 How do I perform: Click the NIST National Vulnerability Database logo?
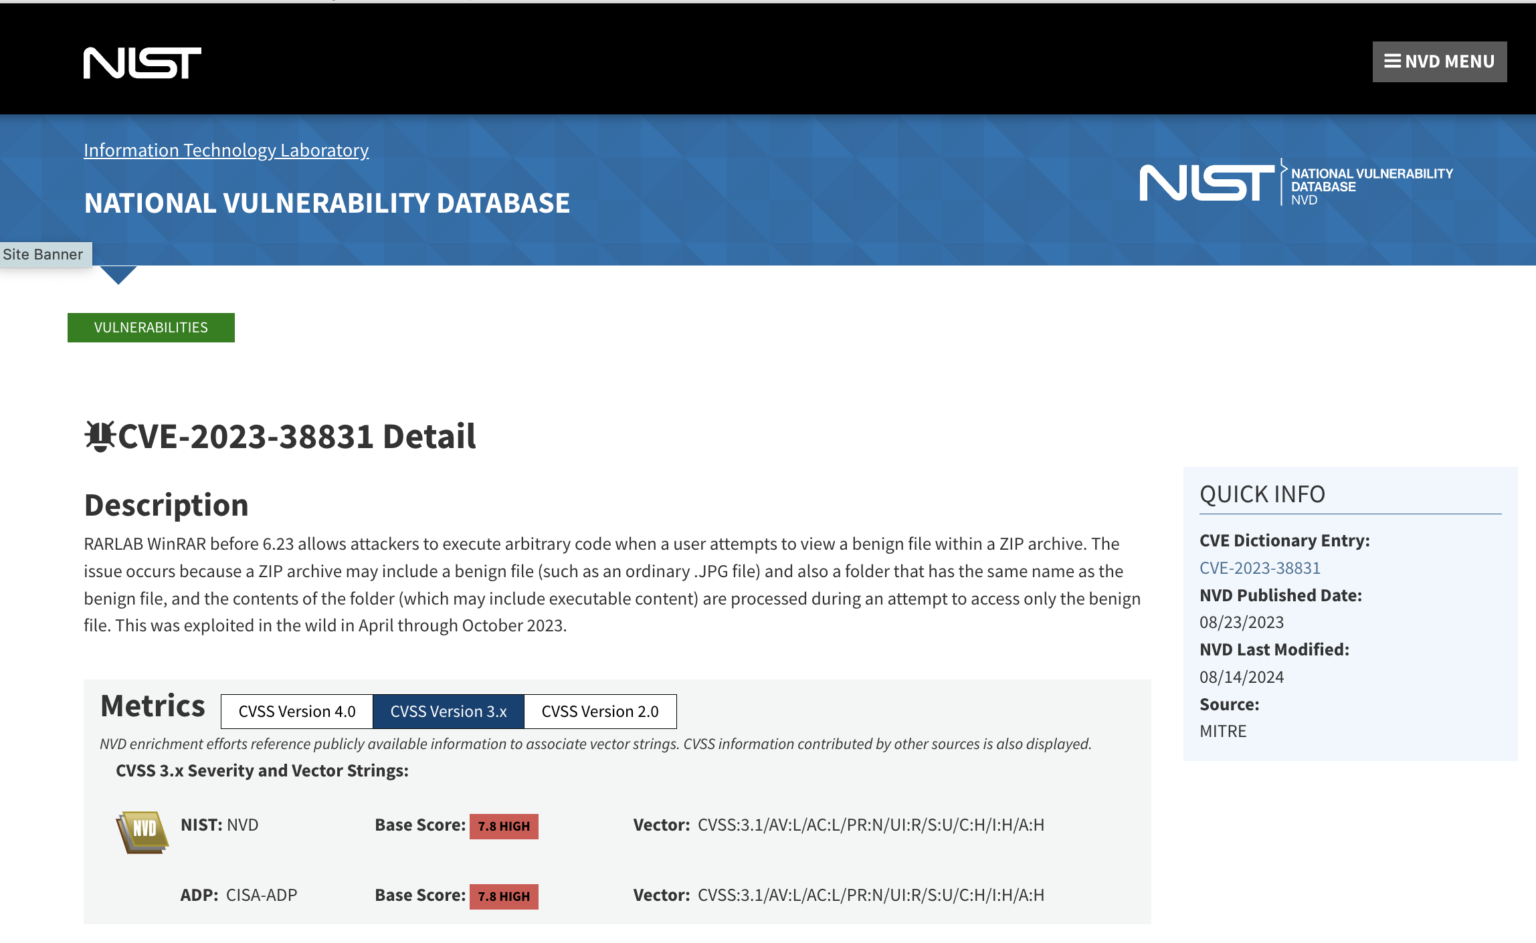tap(1295, 183)
